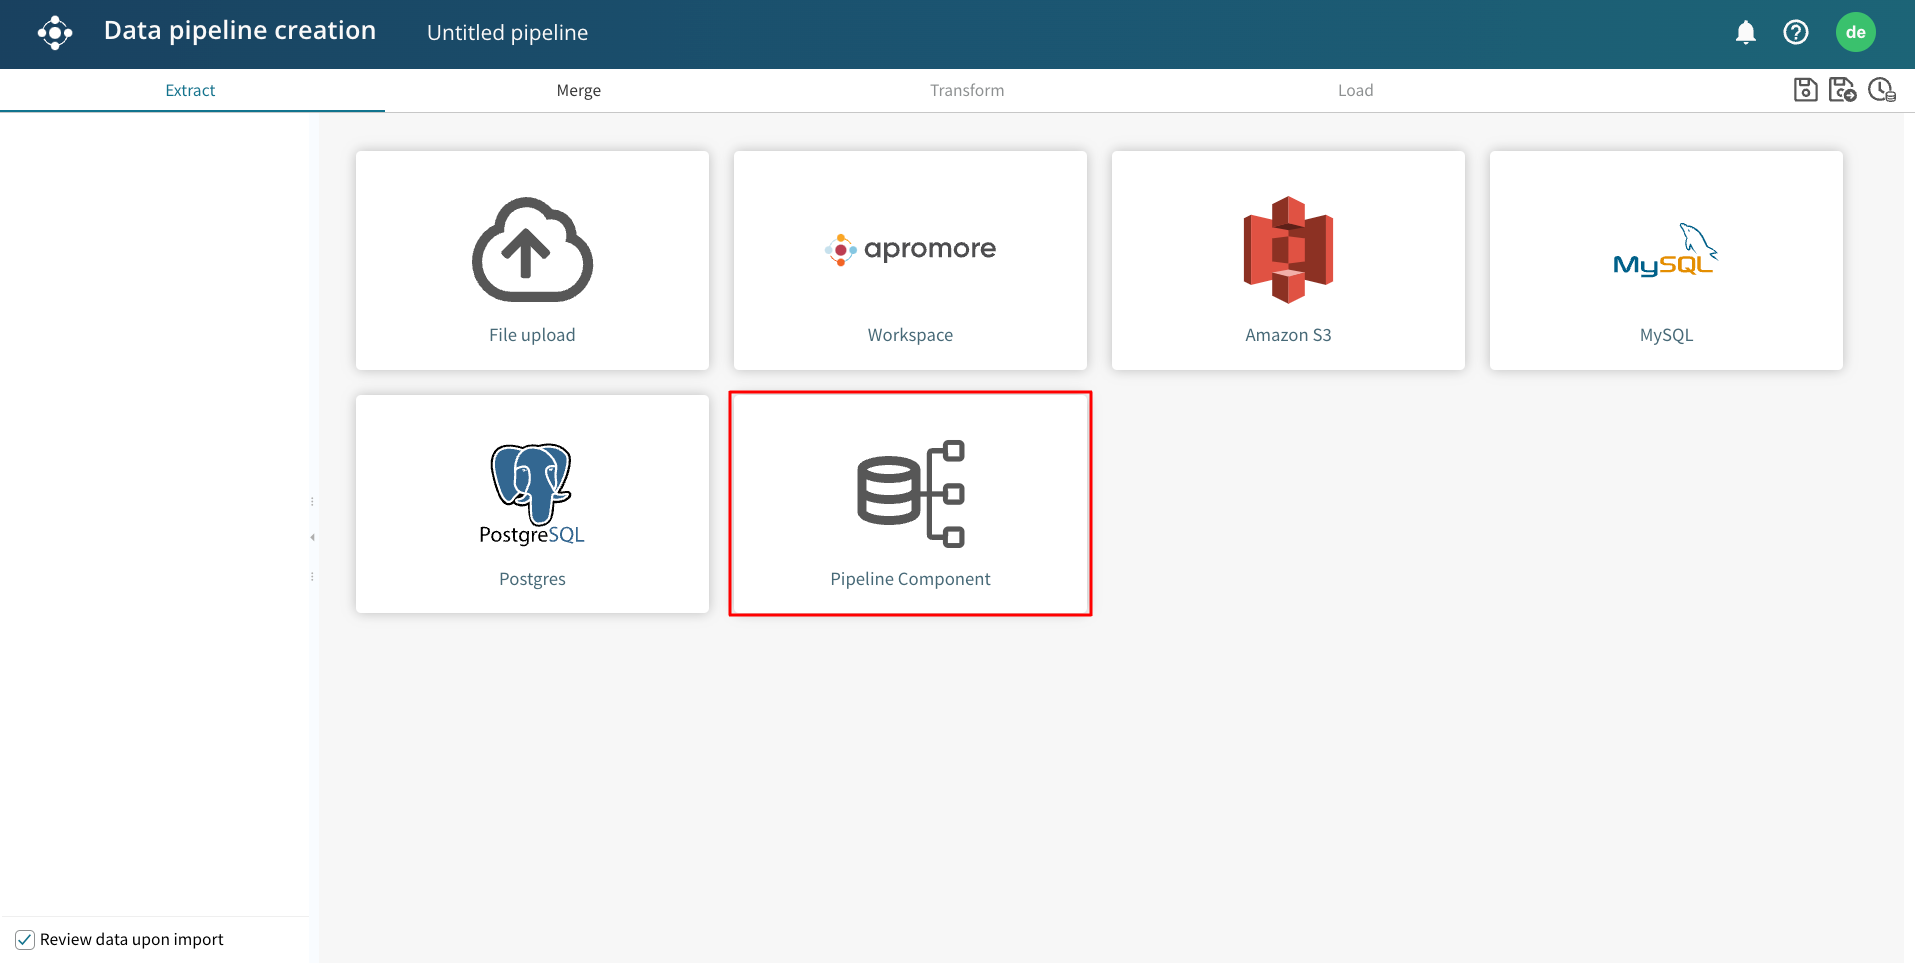
Task: Switch to the Transform tab
Action: click(x=967, y=91)
